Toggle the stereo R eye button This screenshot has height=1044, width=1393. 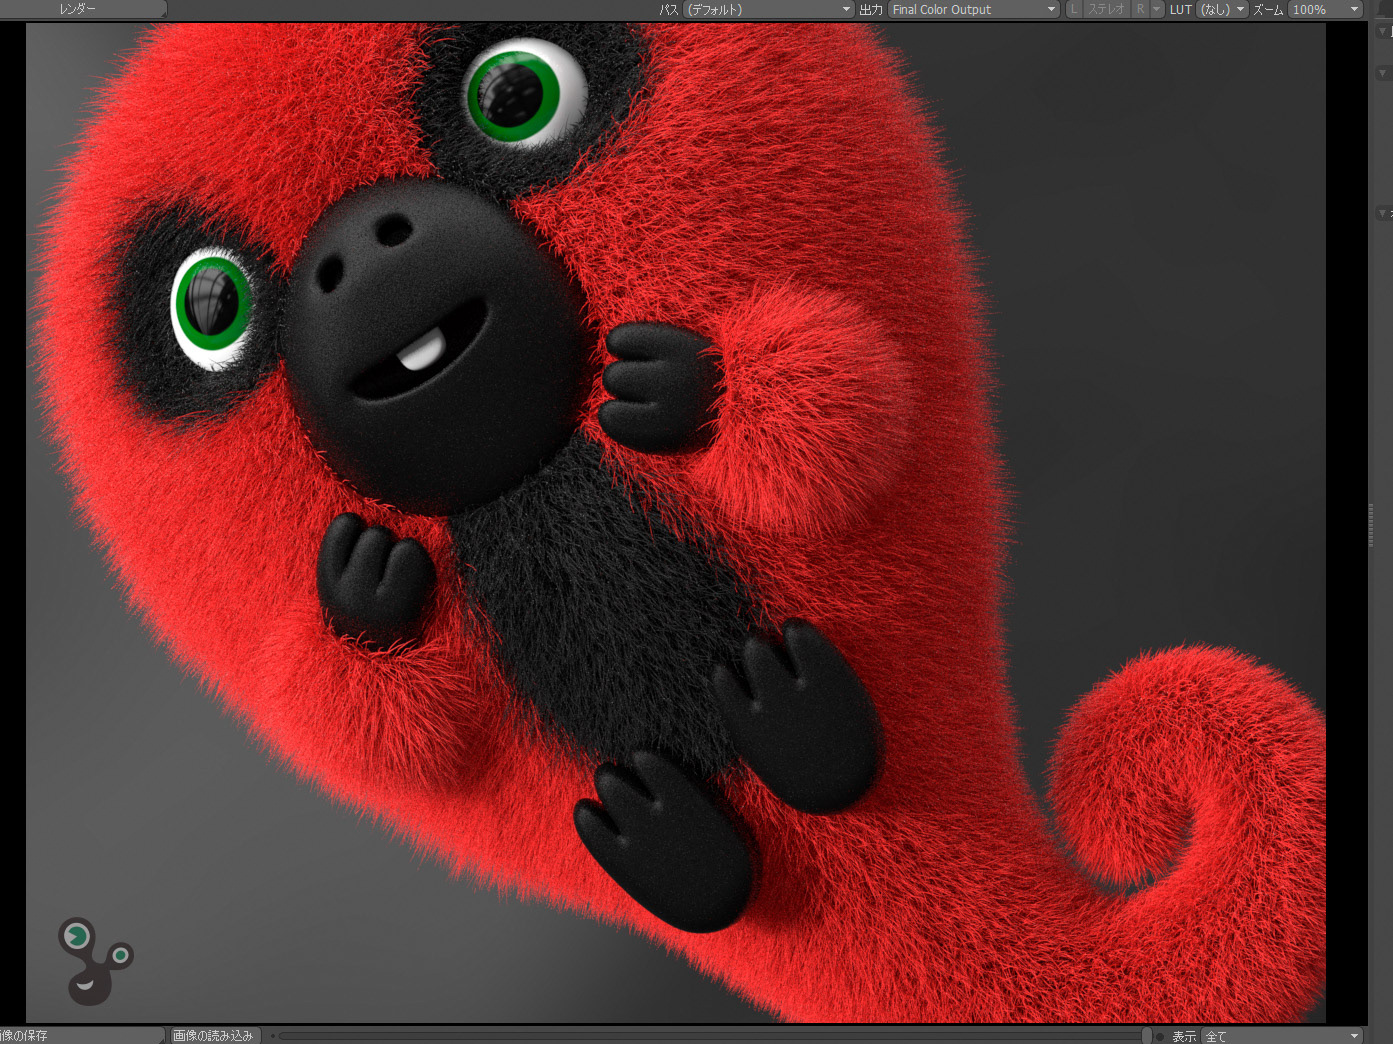[1140, 9]
